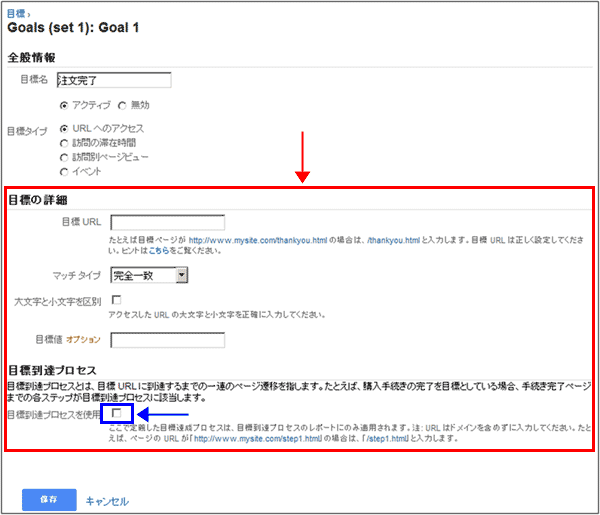Click the /step1.html link
Viewport: 600px width, 515px height.
[x=387, y=438]
